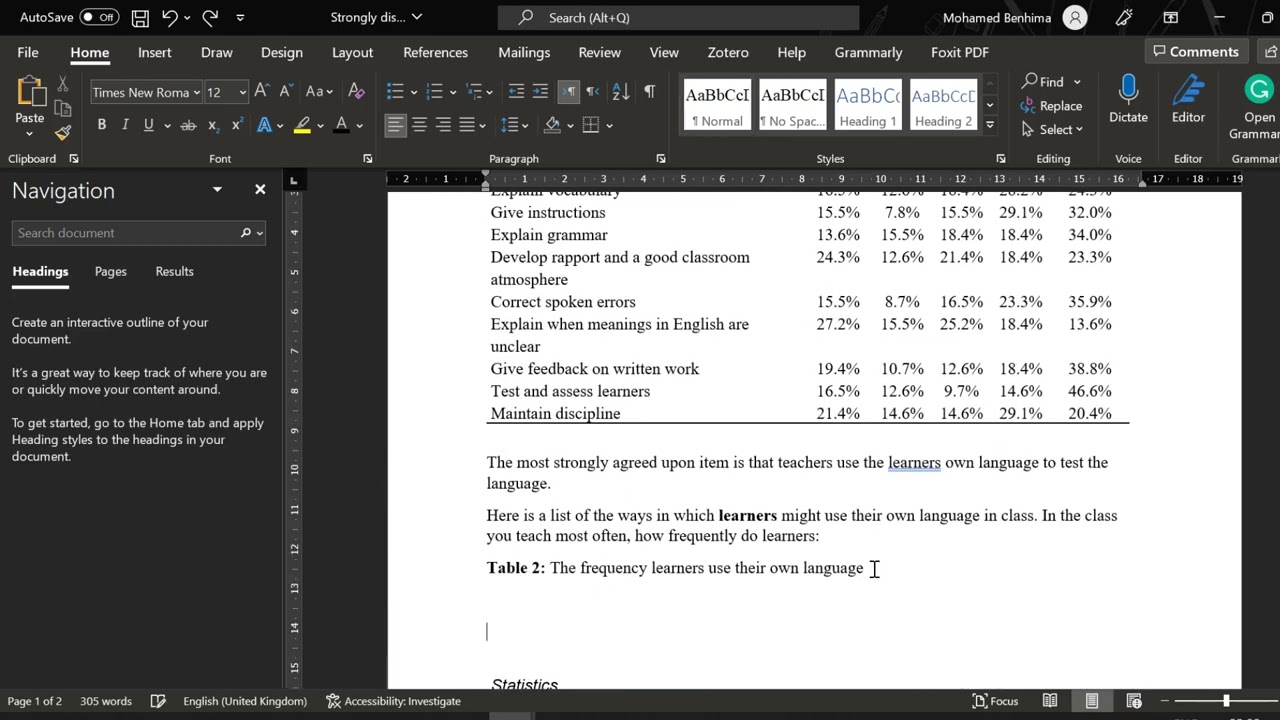Apply subscript formatting
The height and width of the screenshot is (720, 1280).
pyautogui.click(x=213, y=125)
